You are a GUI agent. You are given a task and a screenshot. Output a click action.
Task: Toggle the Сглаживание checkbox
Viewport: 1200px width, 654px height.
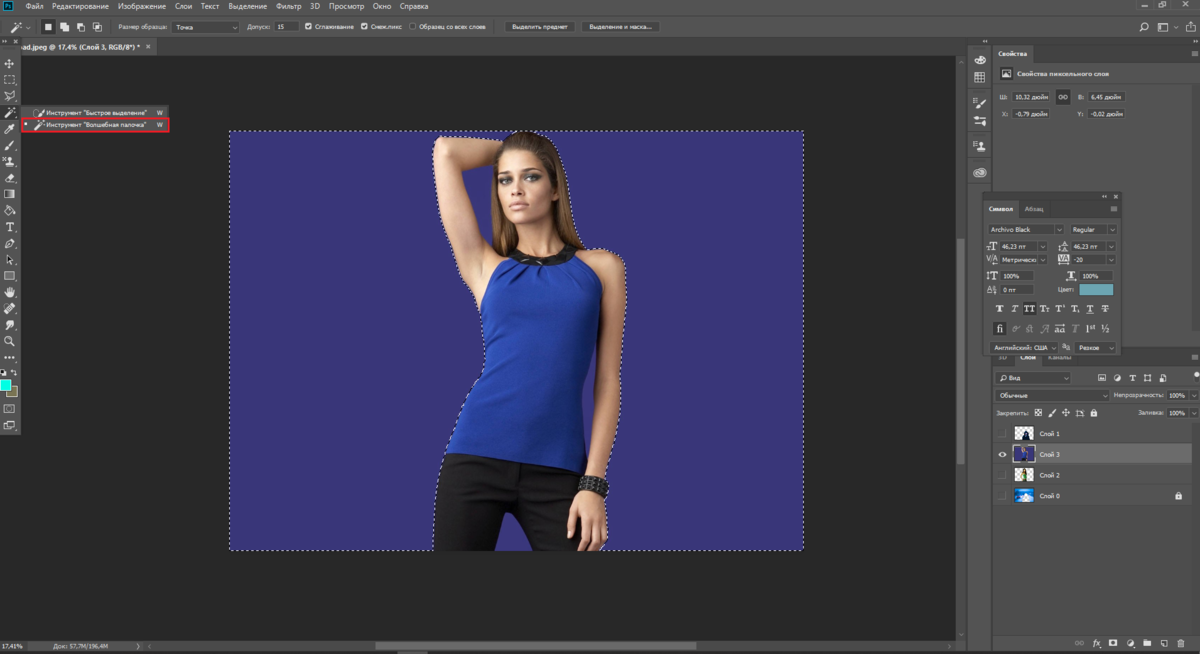point(308,27)
